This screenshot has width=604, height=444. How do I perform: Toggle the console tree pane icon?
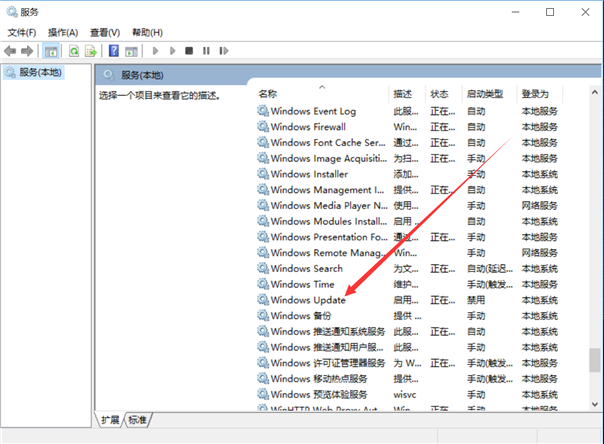pos(50,51)
